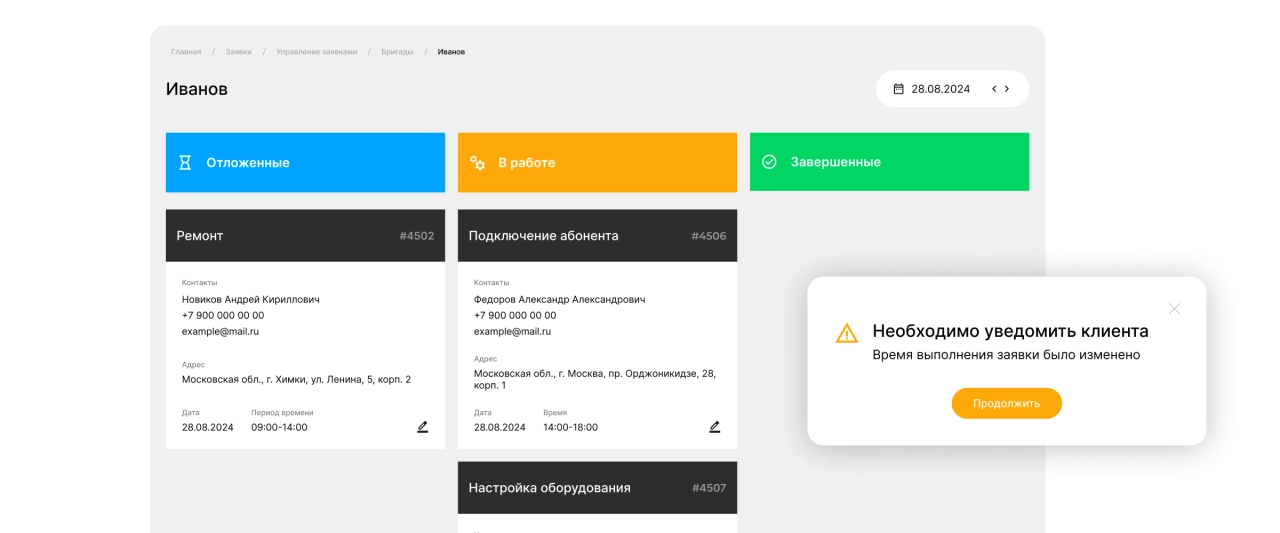Click the Продолжить button
The image size is (1280, 533).
tap(1006, 403)
